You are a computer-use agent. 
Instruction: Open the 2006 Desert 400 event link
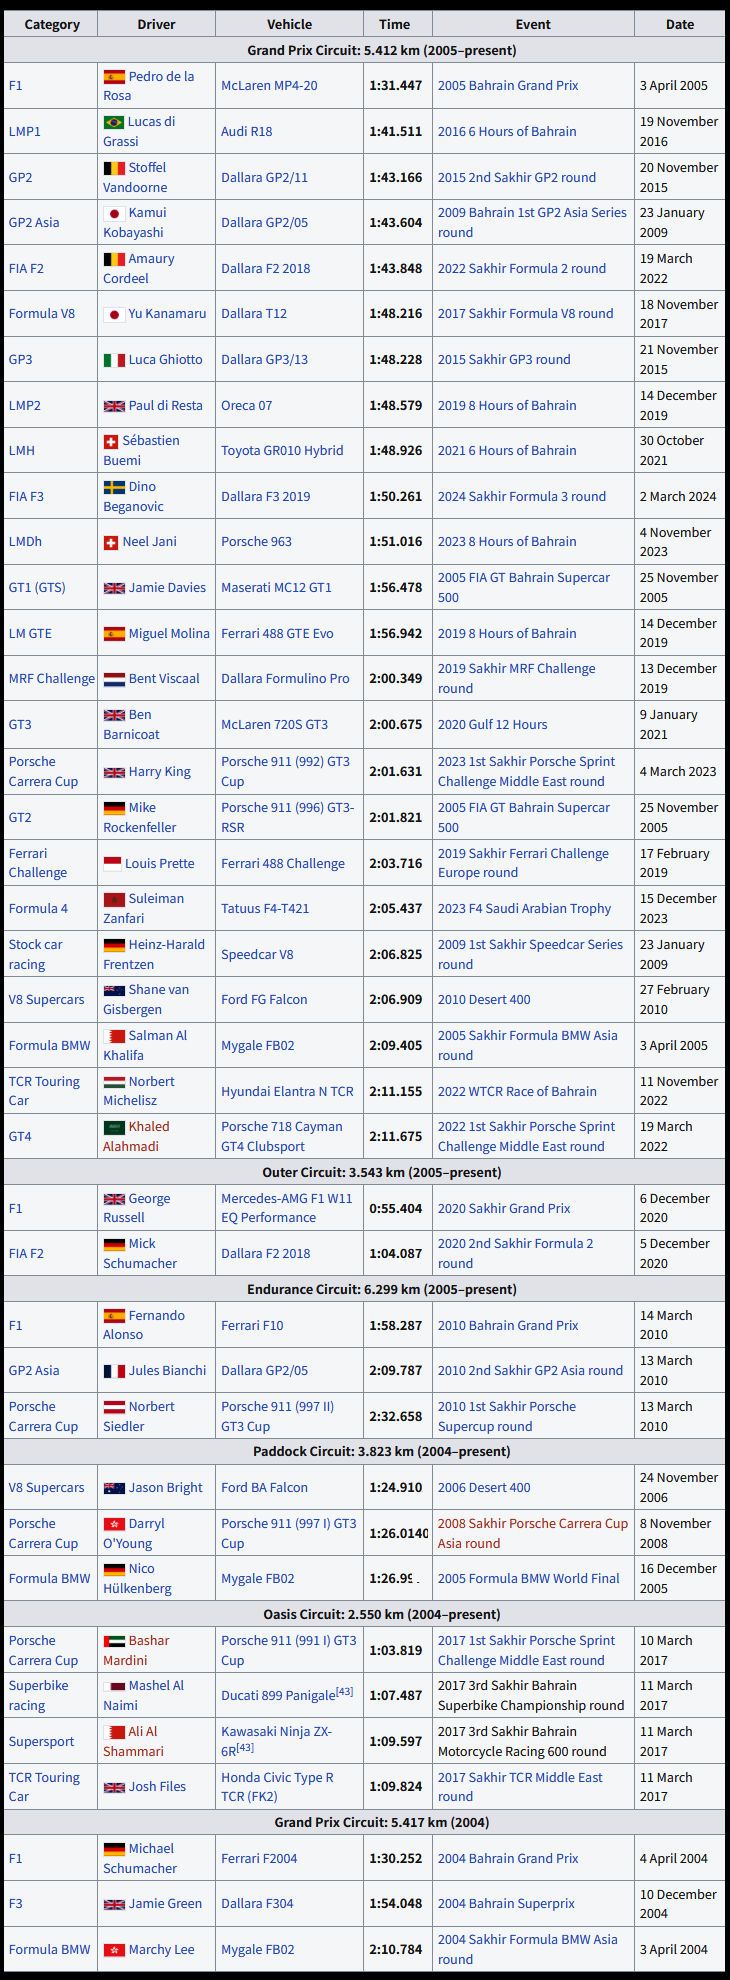tap(484, 1488)
